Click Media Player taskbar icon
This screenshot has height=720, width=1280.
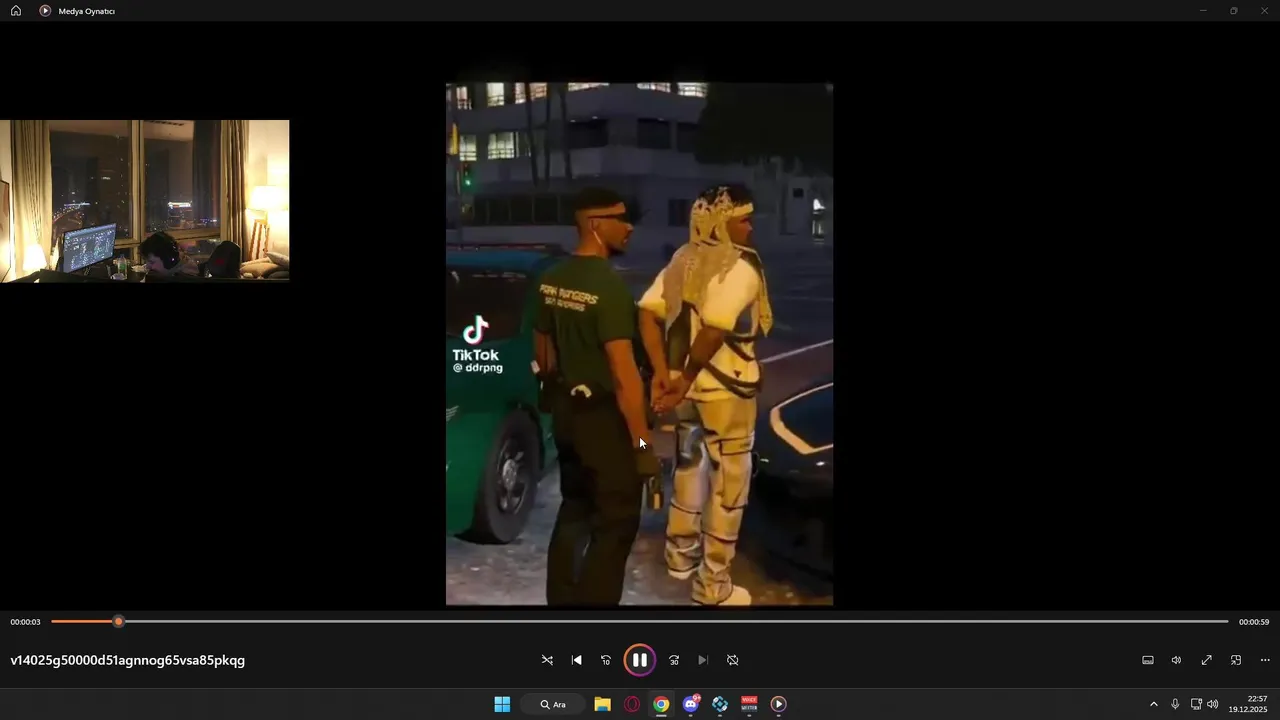click(x=778, y=704)
